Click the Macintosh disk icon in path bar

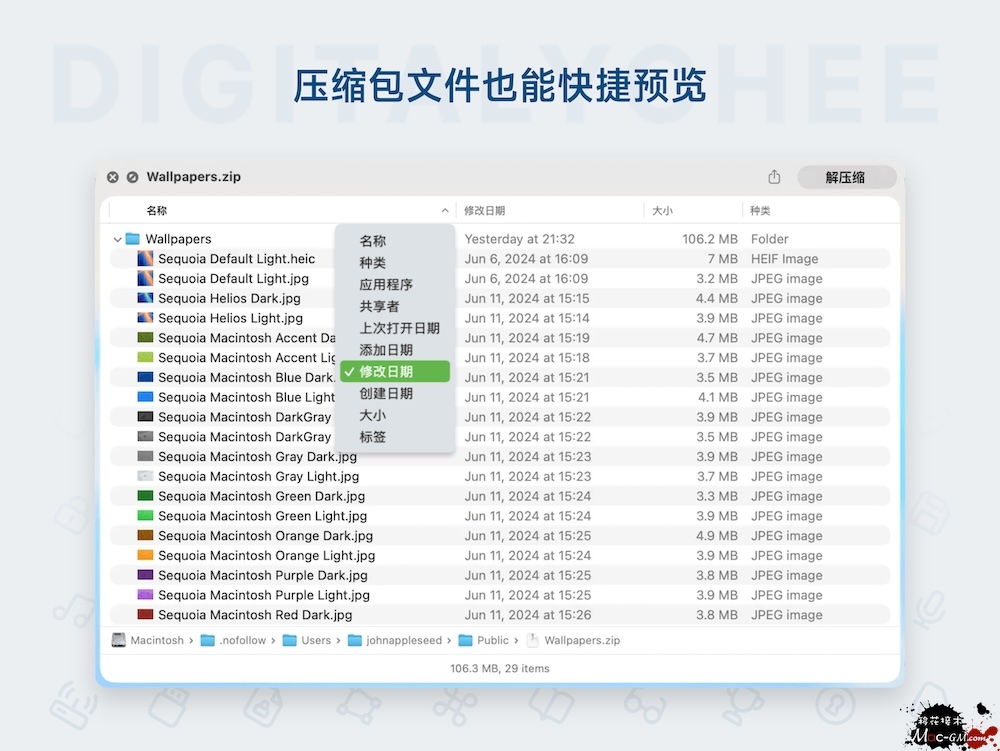[x=119, y=640]
